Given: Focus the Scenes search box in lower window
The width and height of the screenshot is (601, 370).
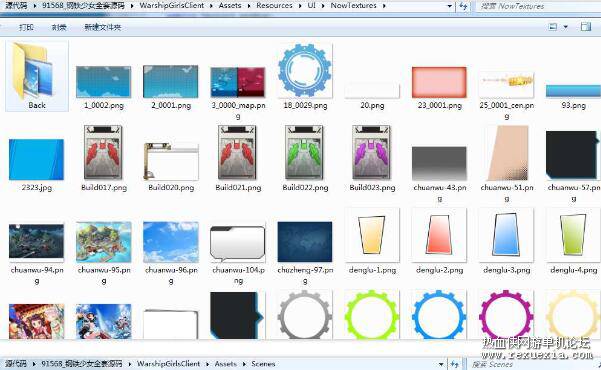Looking at the screenshot, I should click(533, 364).
